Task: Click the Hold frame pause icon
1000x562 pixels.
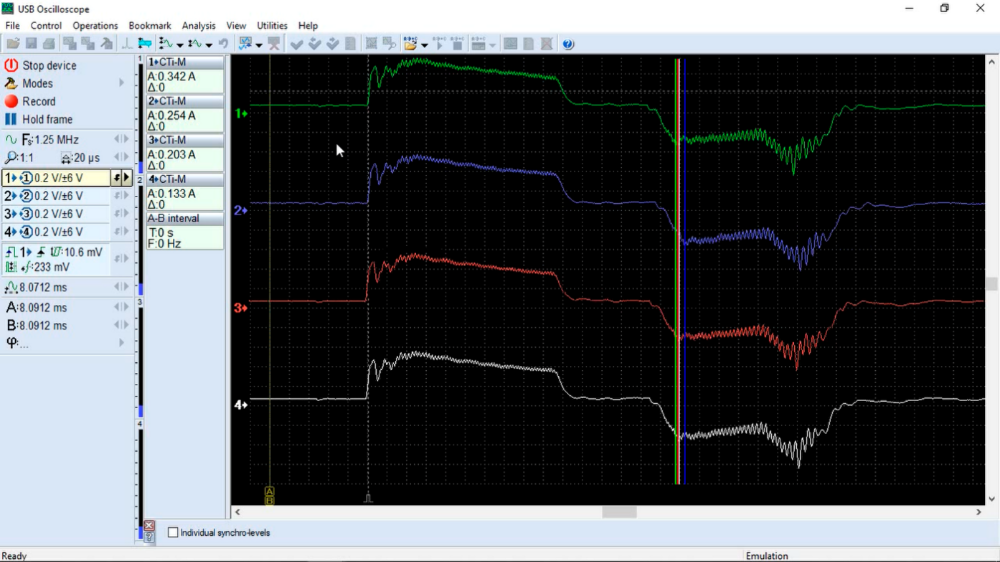Action: [x=11, y=119]
